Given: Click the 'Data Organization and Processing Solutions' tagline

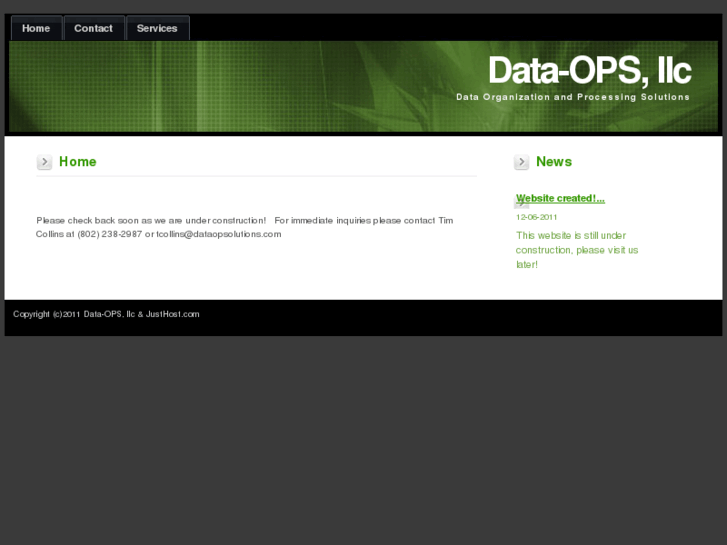Looking at the screenshot, I should pyautogui.click(x=573, y=97).
